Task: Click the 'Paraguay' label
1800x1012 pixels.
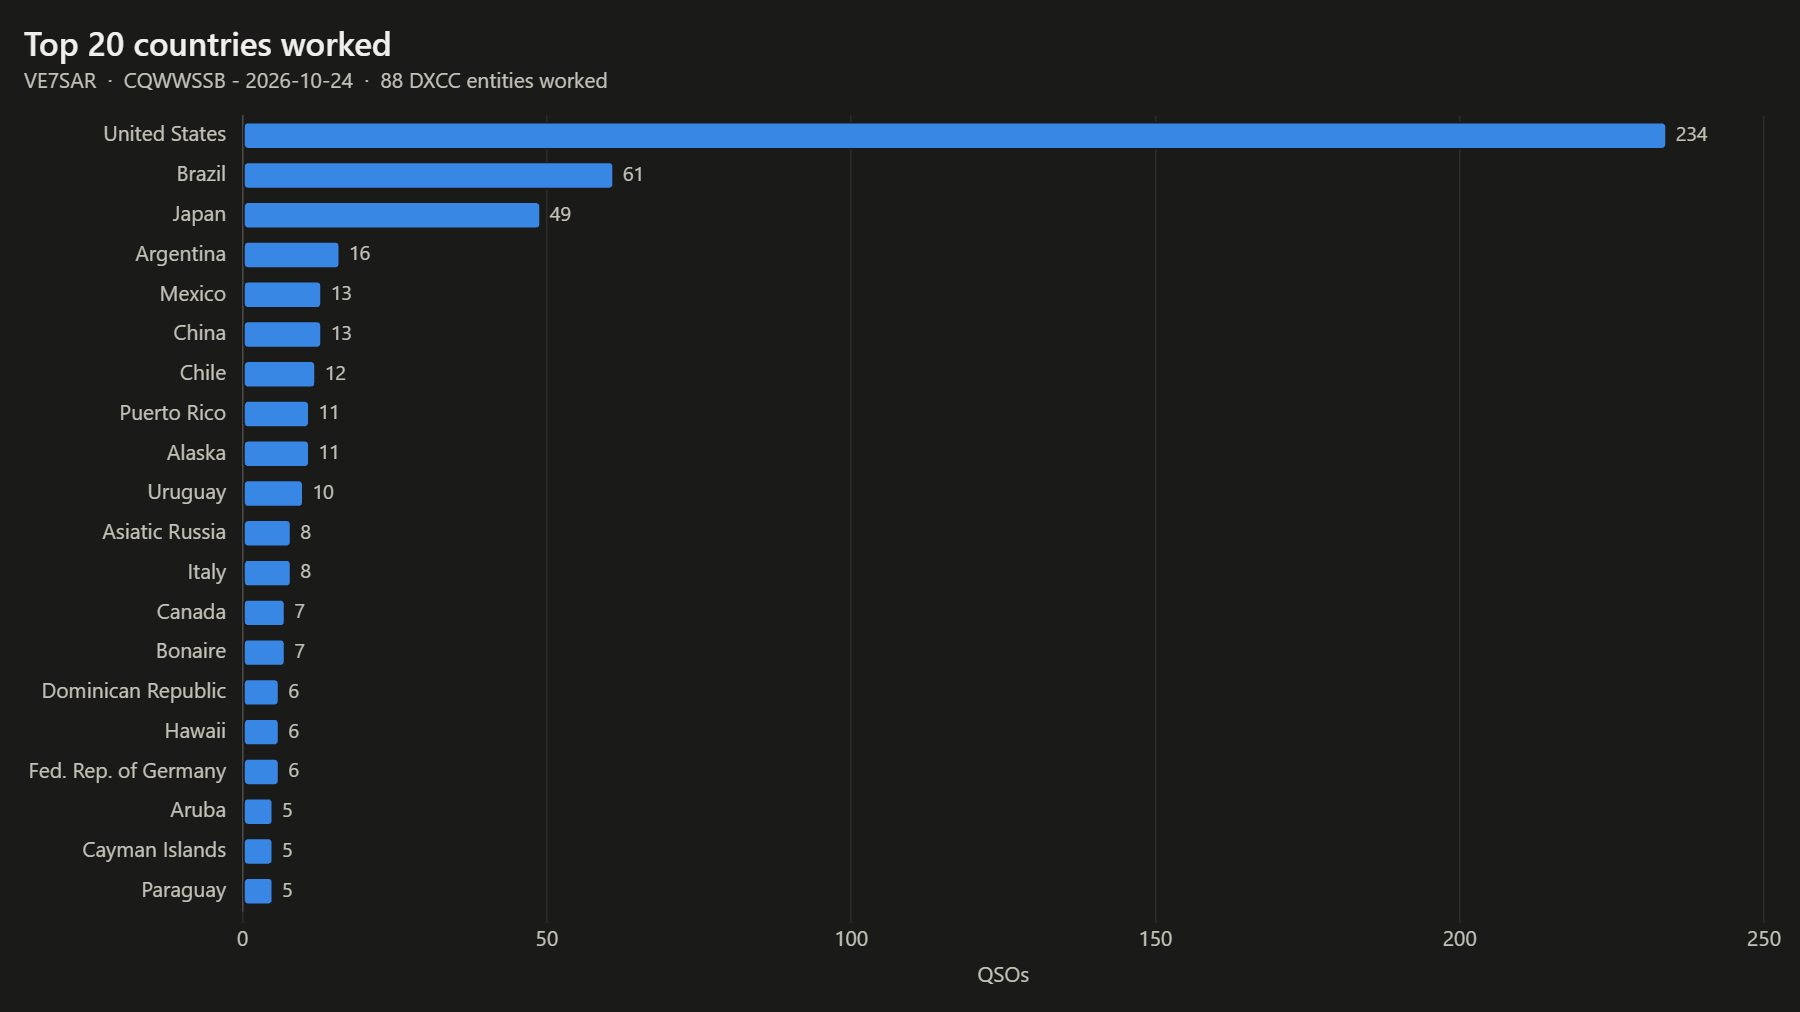Action: 184,890
